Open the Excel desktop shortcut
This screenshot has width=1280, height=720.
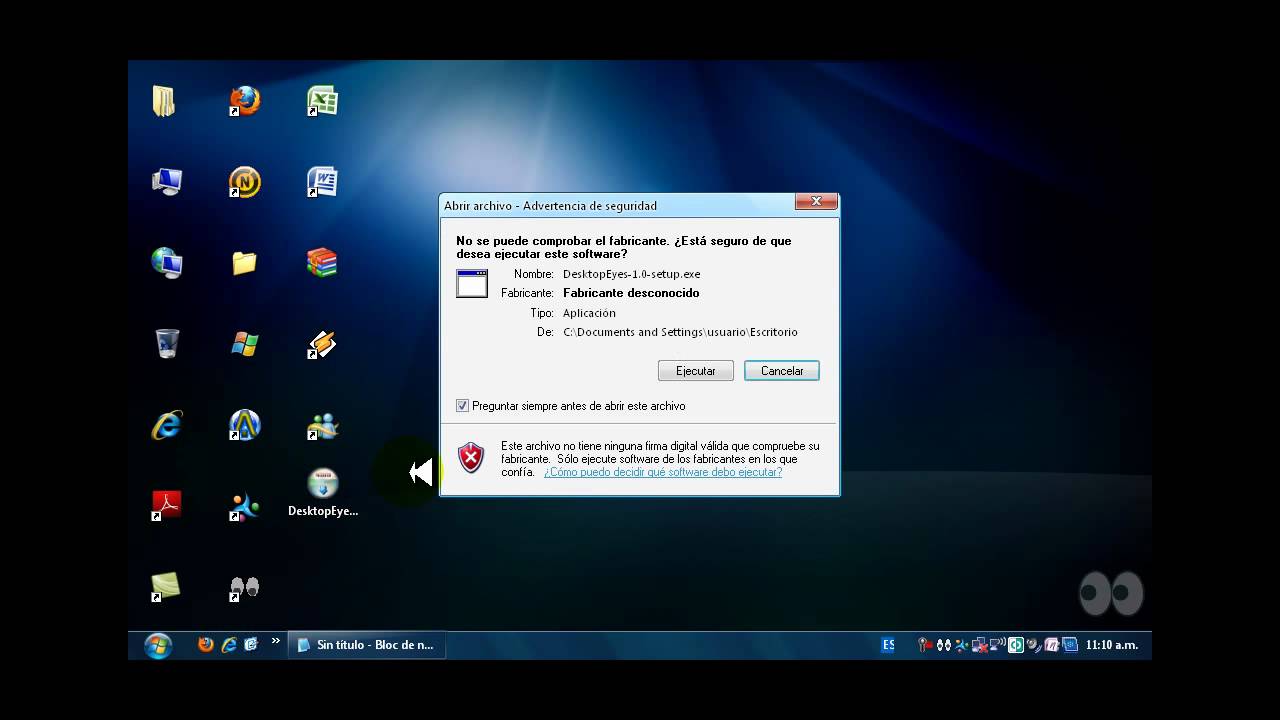322,101
